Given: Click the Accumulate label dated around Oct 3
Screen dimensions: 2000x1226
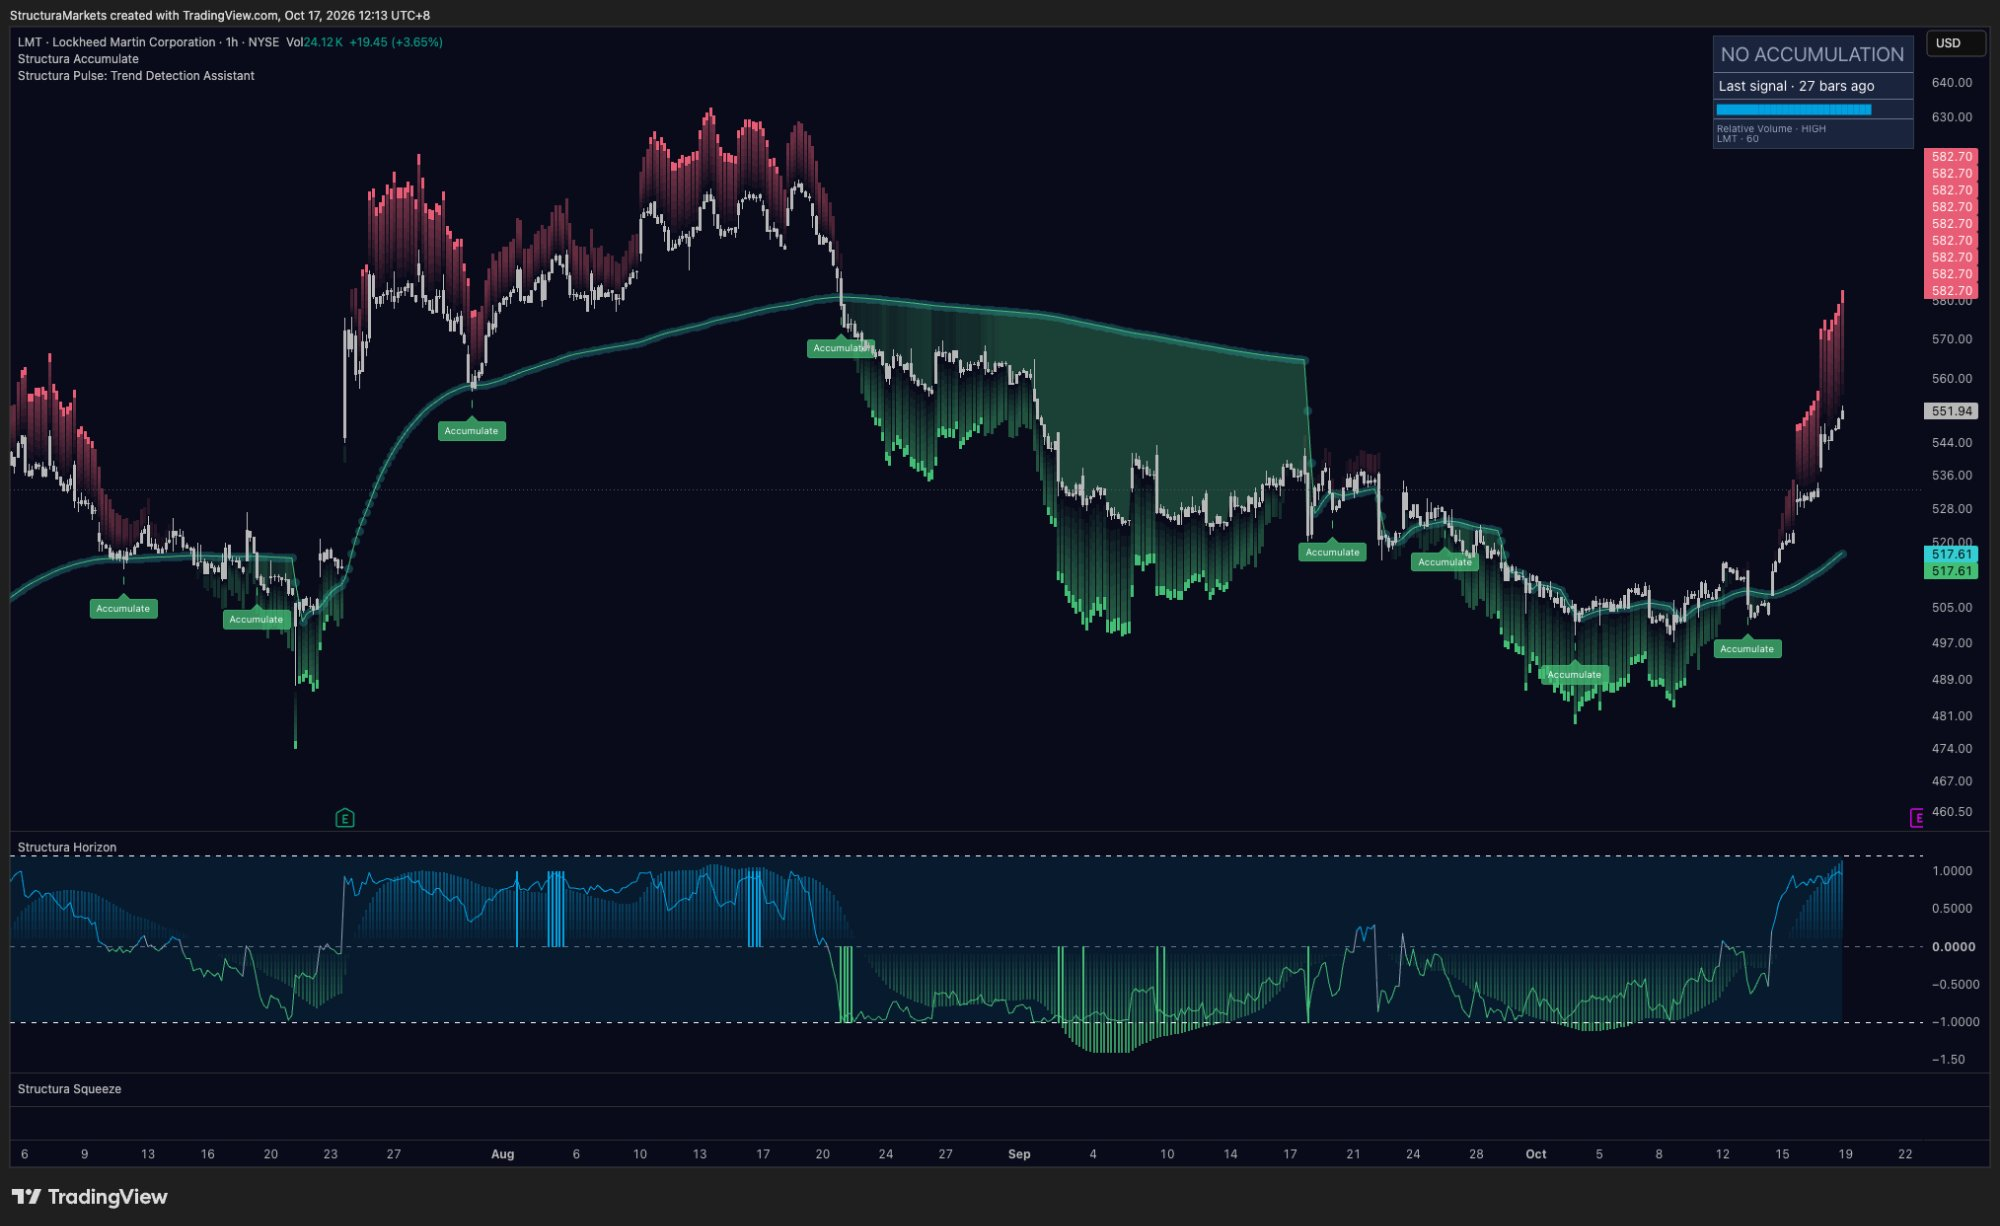Looking at the screenshot, I should coord(1574,675).
